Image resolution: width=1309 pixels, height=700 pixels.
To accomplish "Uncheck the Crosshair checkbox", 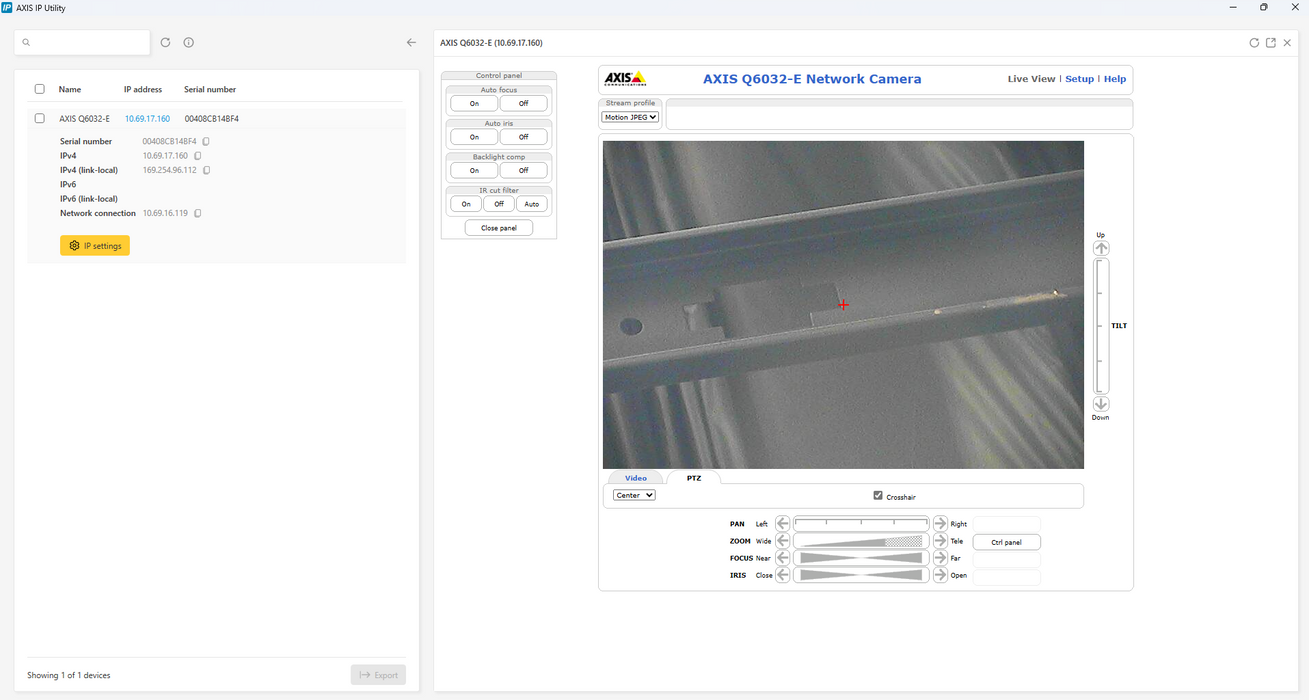I will [x=878, y=496].
